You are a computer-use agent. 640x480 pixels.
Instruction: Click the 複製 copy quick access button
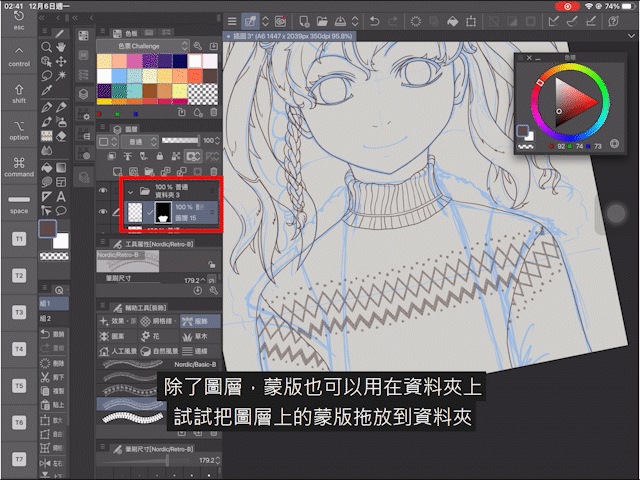pos(53,391)
